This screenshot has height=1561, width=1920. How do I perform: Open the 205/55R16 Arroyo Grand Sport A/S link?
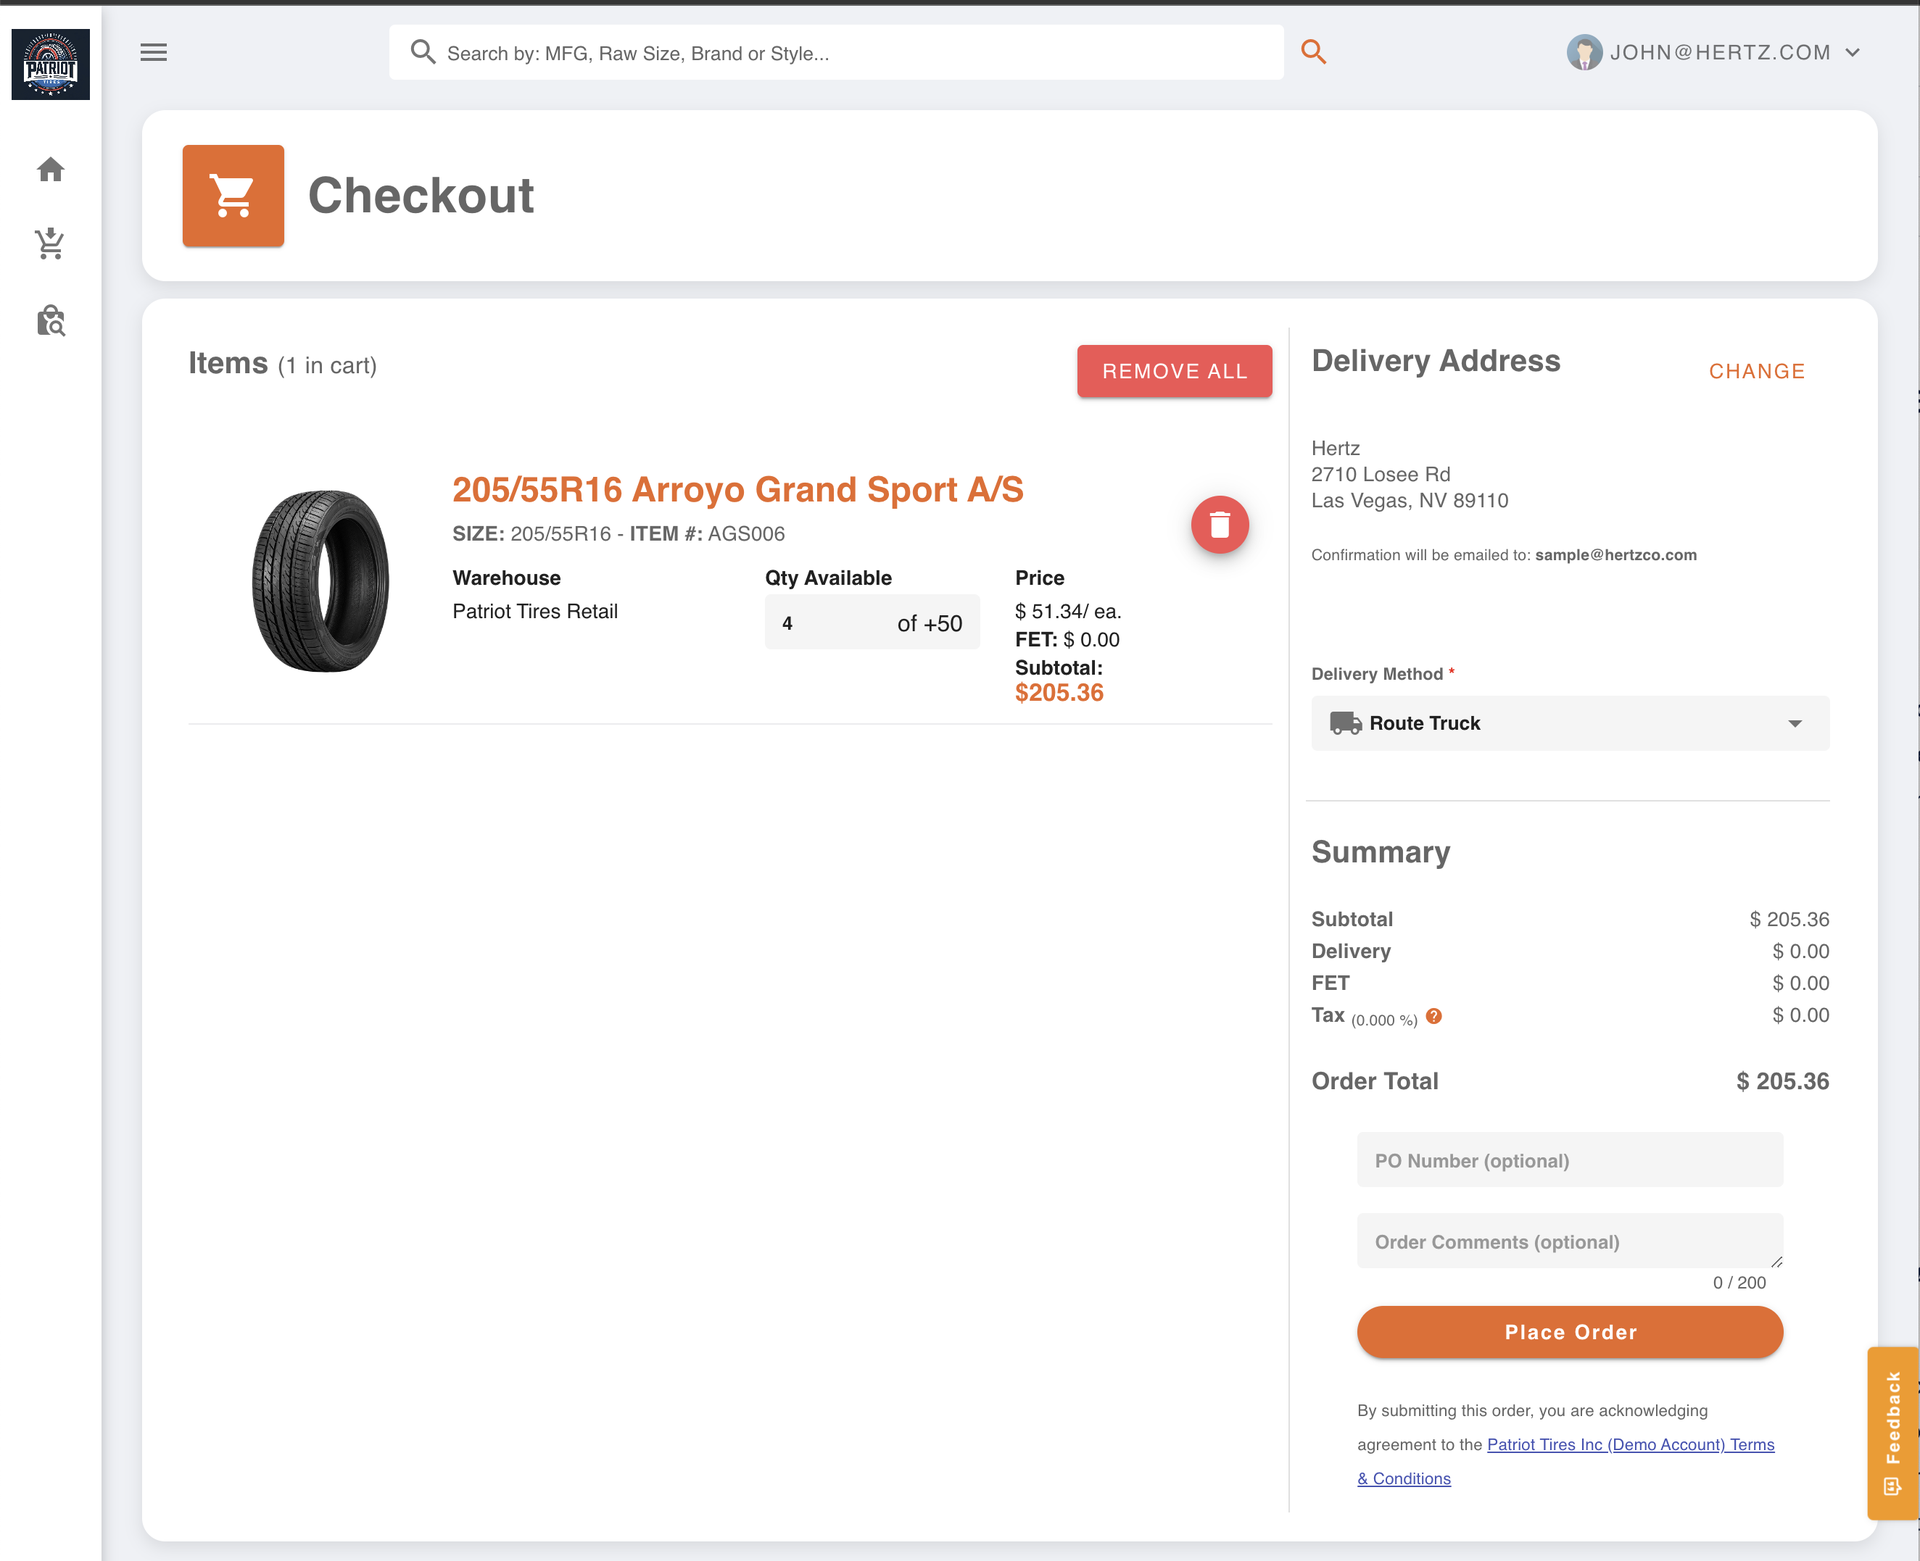(x=738, y=489)
